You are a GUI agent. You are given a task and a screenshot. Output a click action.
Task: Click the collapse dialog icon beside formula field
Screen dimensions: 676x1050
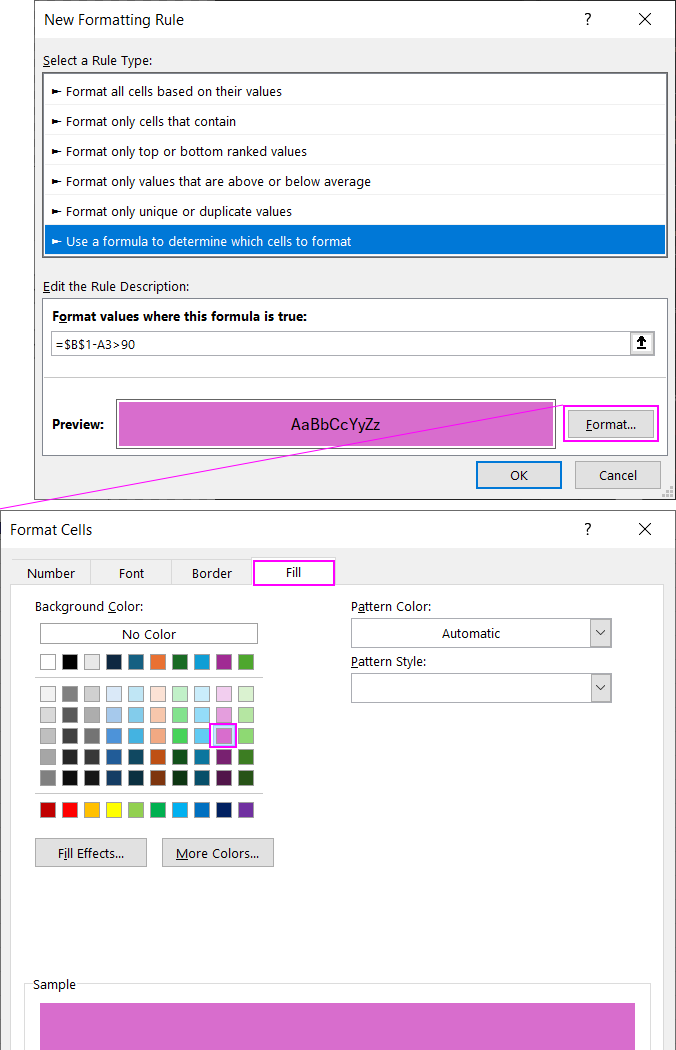pyautogui.click(x=642, y=344)
